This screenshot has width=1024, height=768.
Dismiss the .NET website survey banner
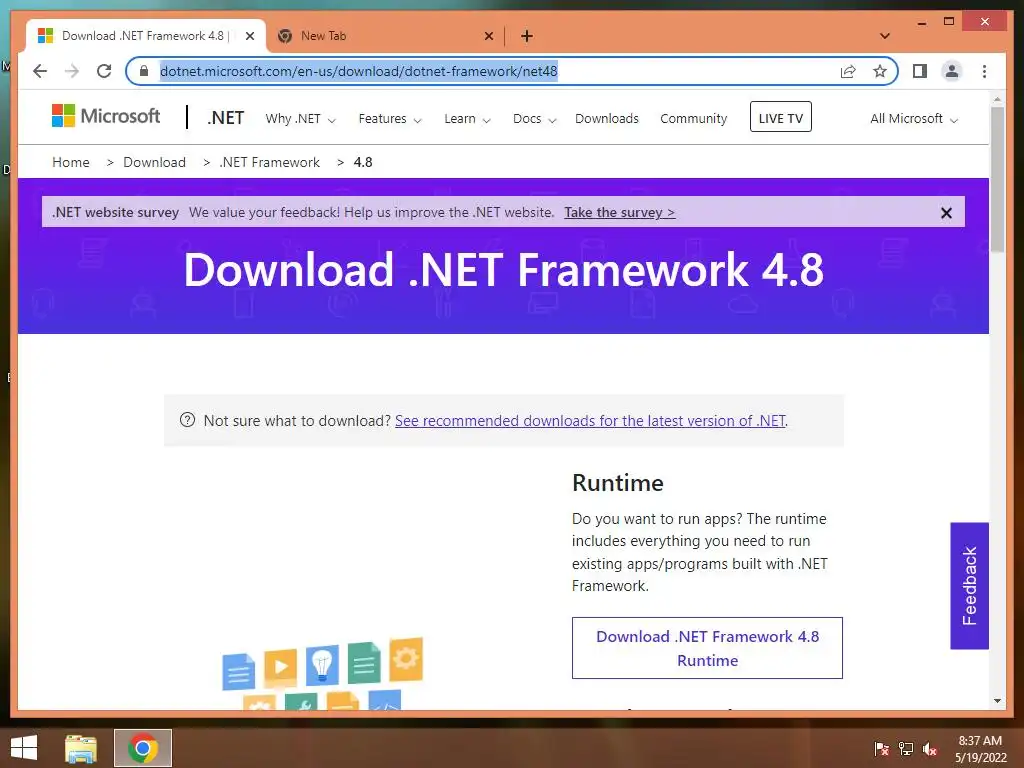(x=946, y=213)
